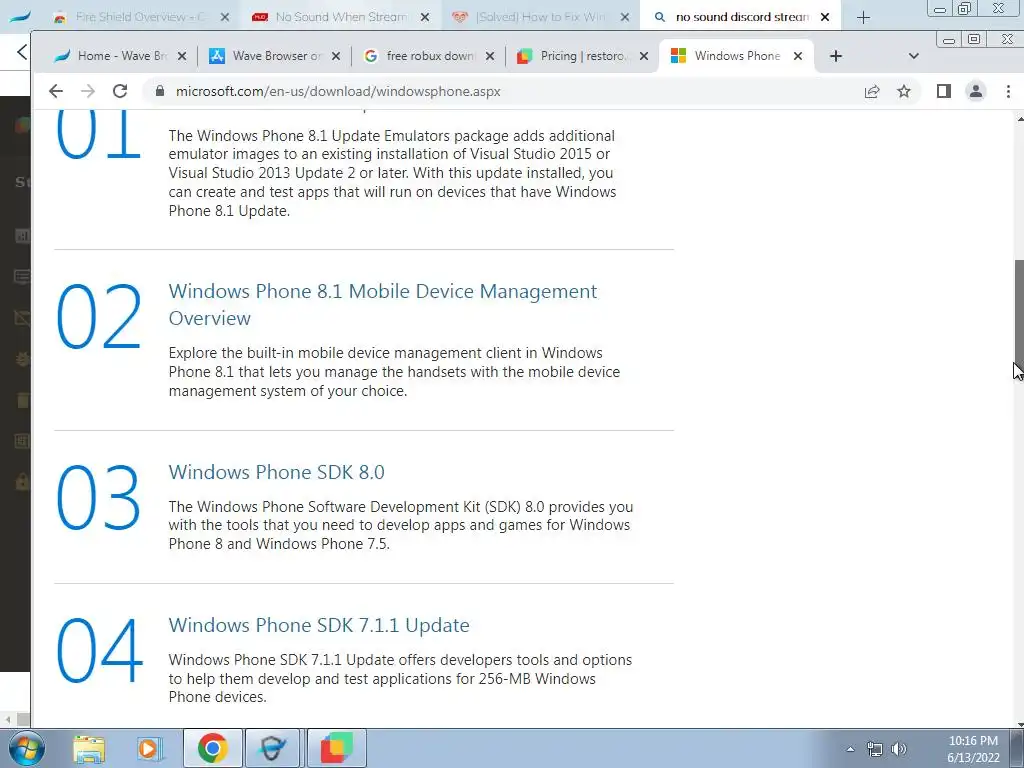Open a new tab in Chrome
The width and height of the screenshot is (1024, 768).
[x=836, y=56]
